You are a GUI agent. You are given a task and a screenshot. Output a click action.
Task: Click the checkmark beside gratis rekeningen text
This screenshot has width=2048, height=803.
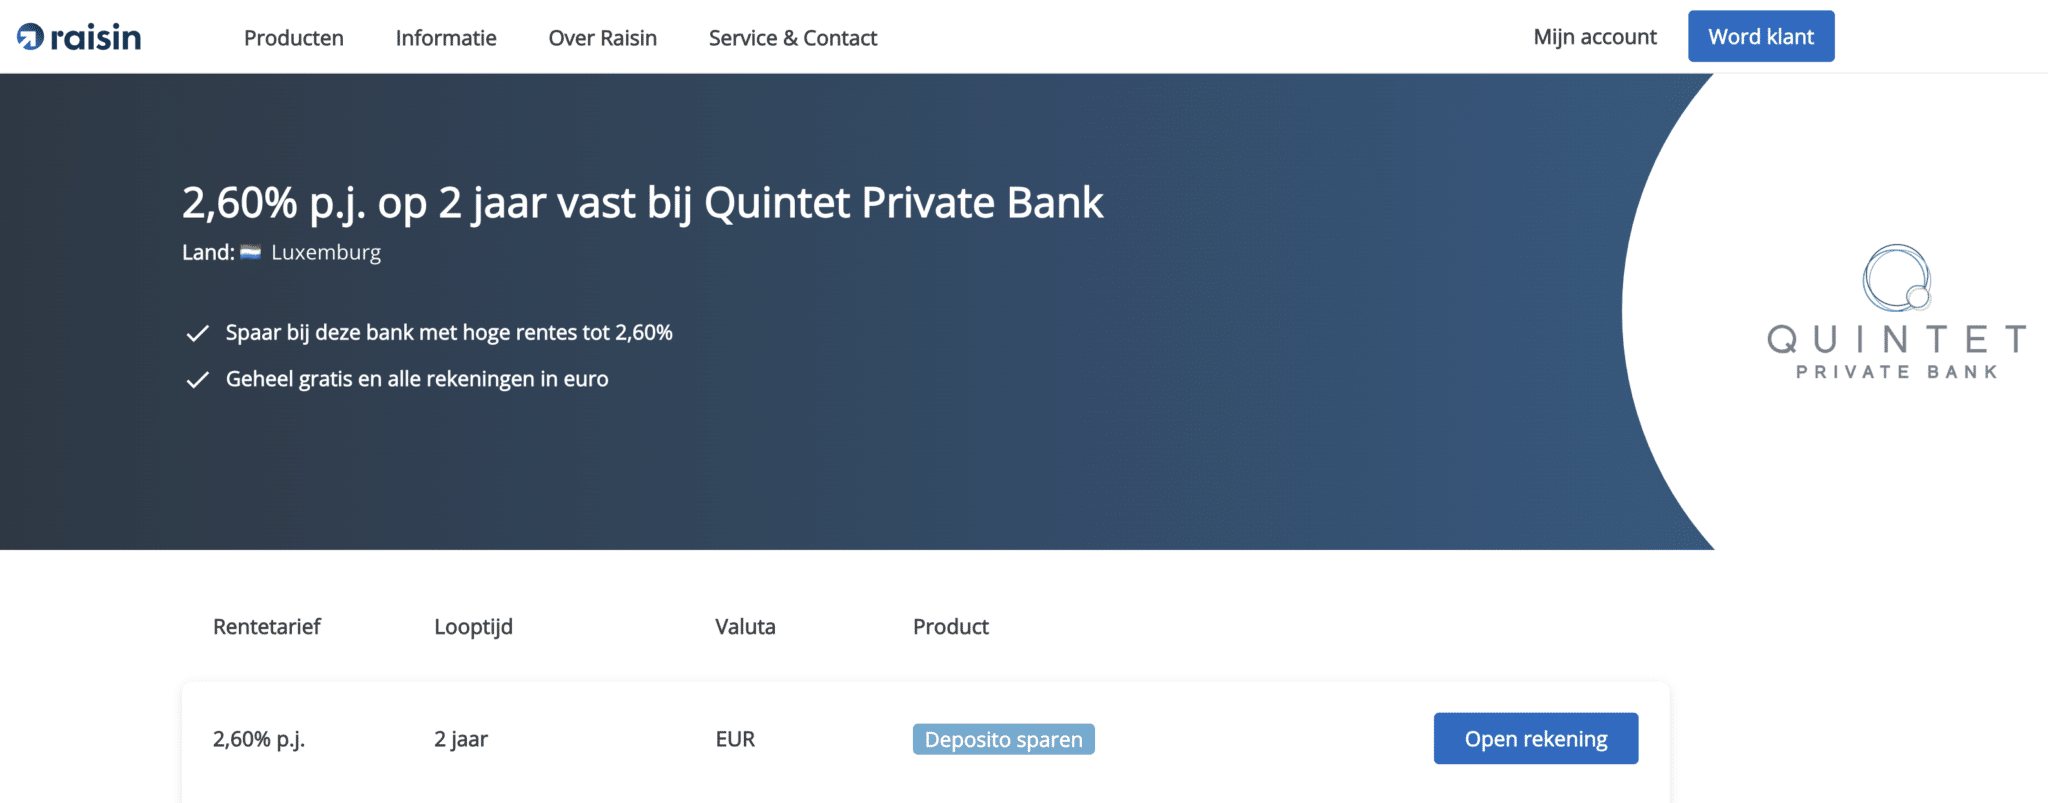click(x=196, y=379)
